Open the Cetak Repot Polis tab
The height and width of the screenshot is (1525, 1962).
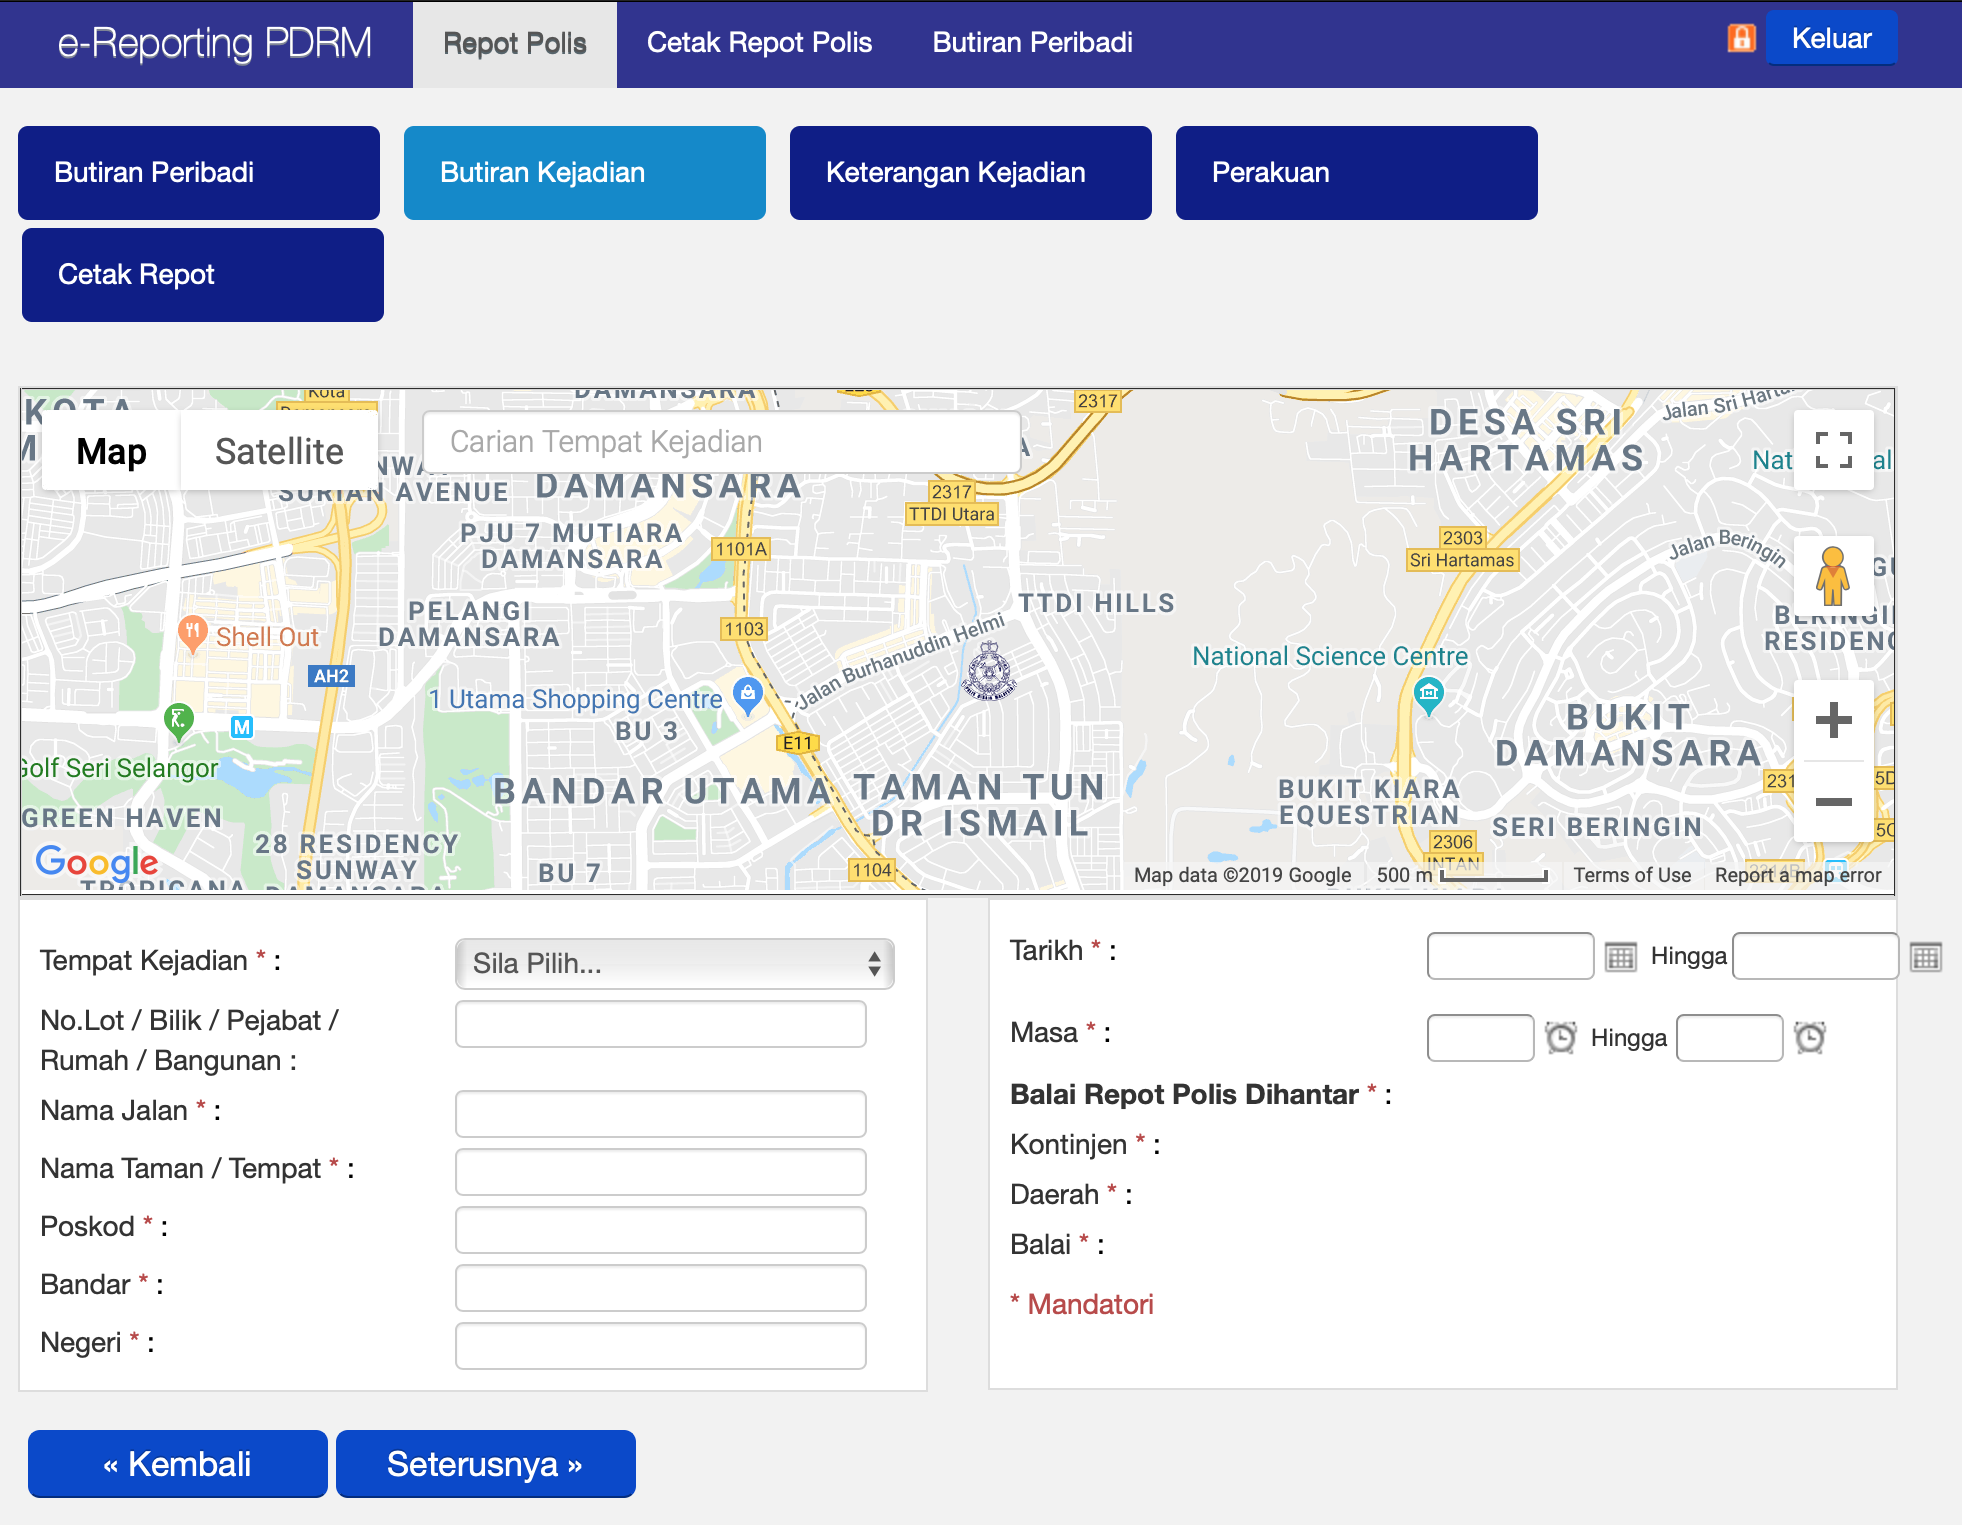pyautogui.click(x=759, y=43)
